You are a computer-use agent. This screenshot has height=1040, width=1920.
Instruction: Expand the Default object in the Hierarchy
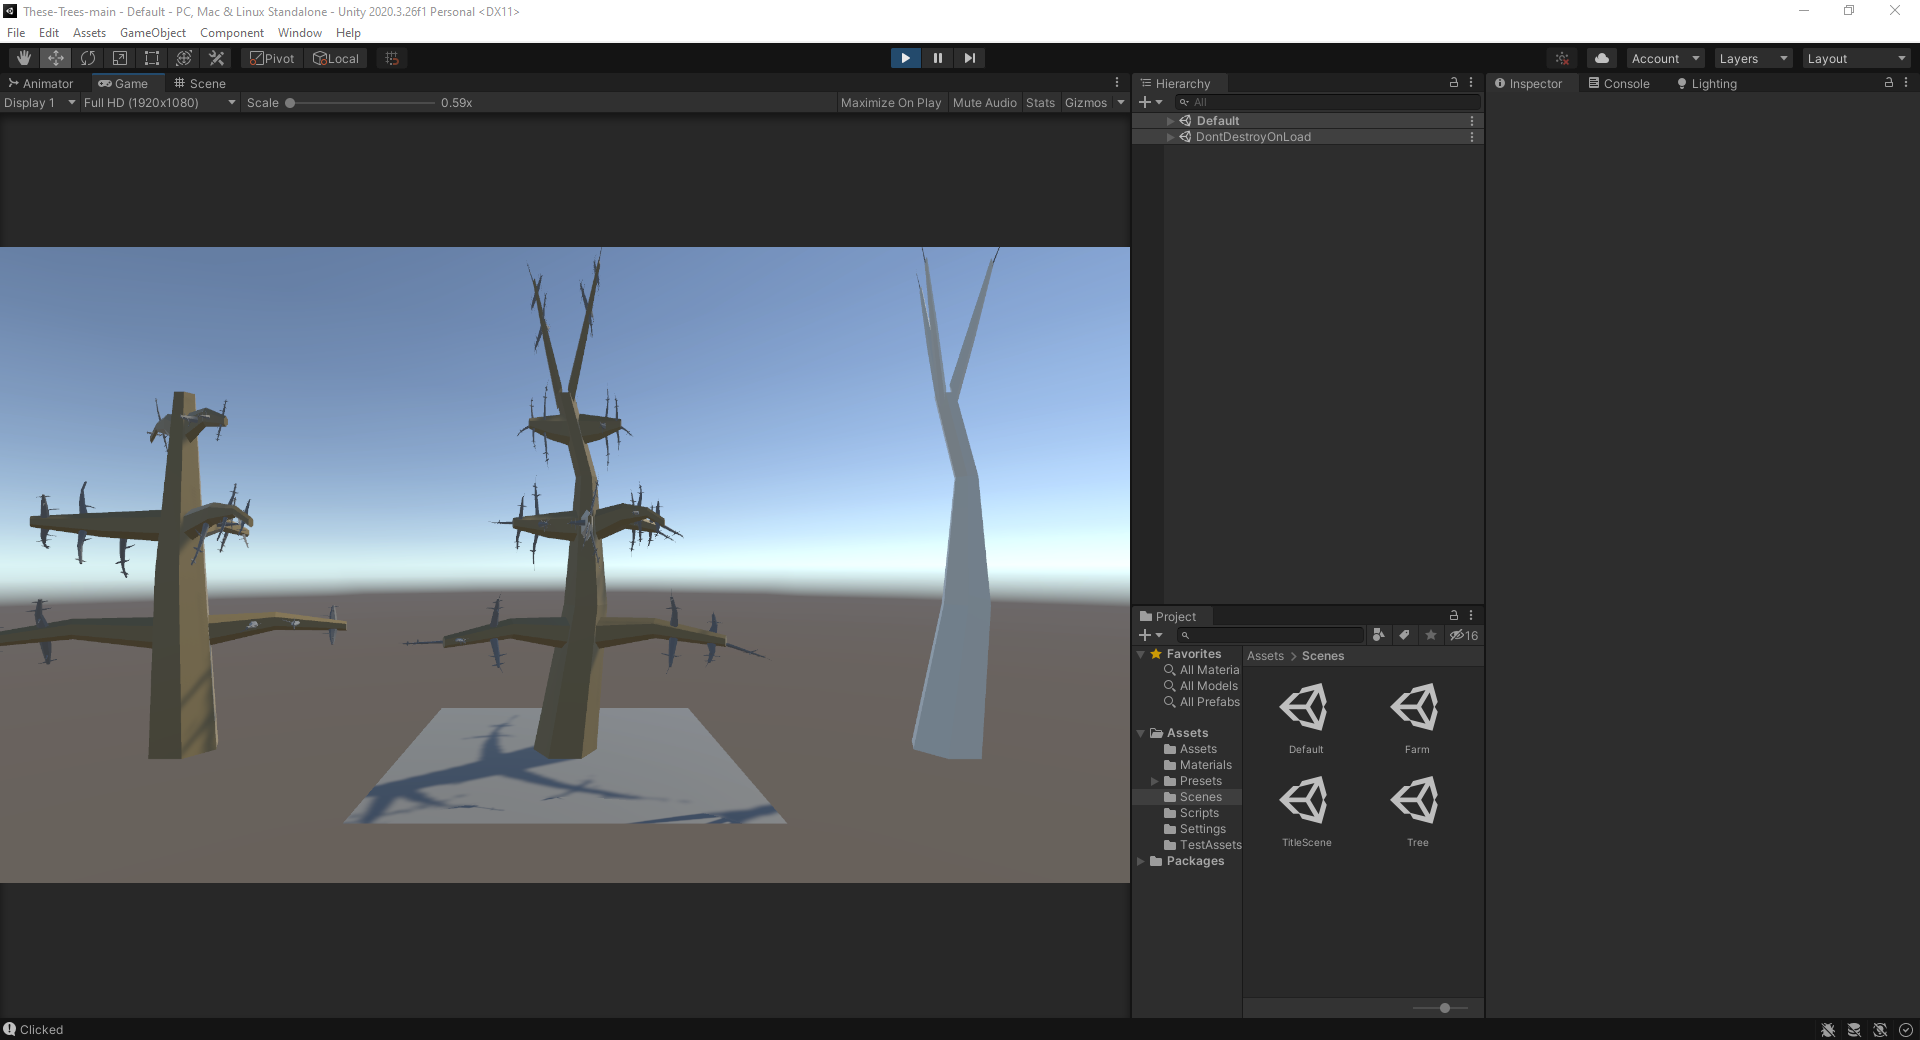point(1171,120)
